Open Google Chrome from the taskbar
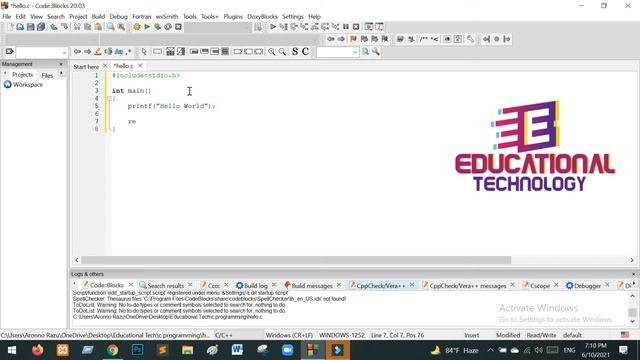 coord(112,350)
